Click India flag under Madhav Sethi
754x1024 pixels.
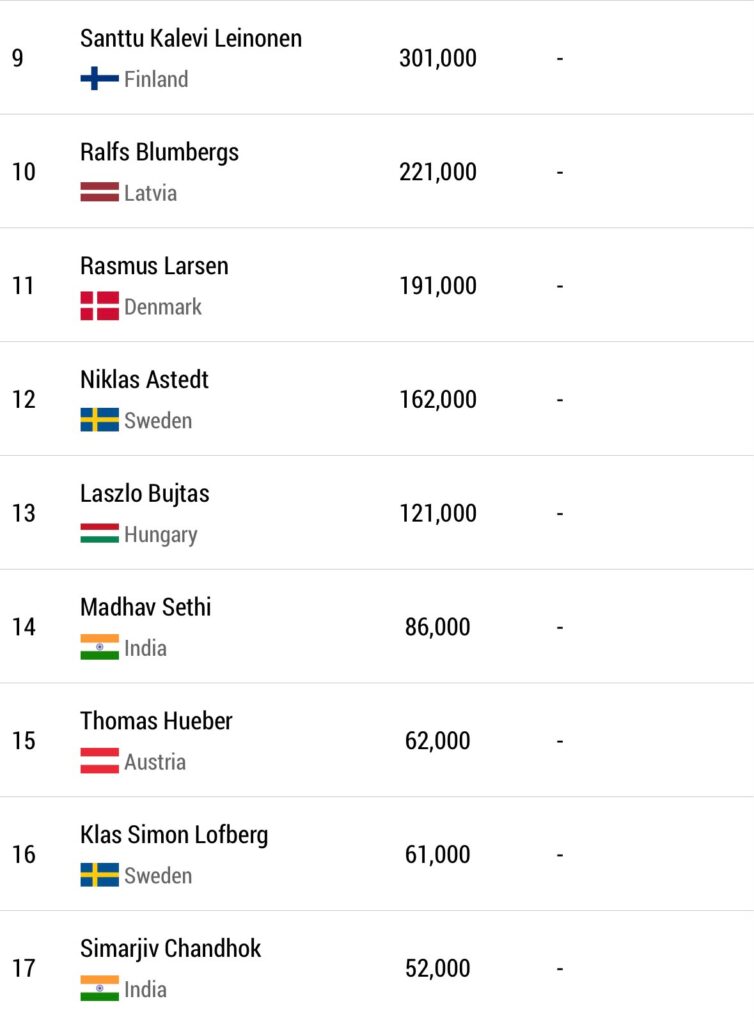pyautogui.click(x=99, y=647)
